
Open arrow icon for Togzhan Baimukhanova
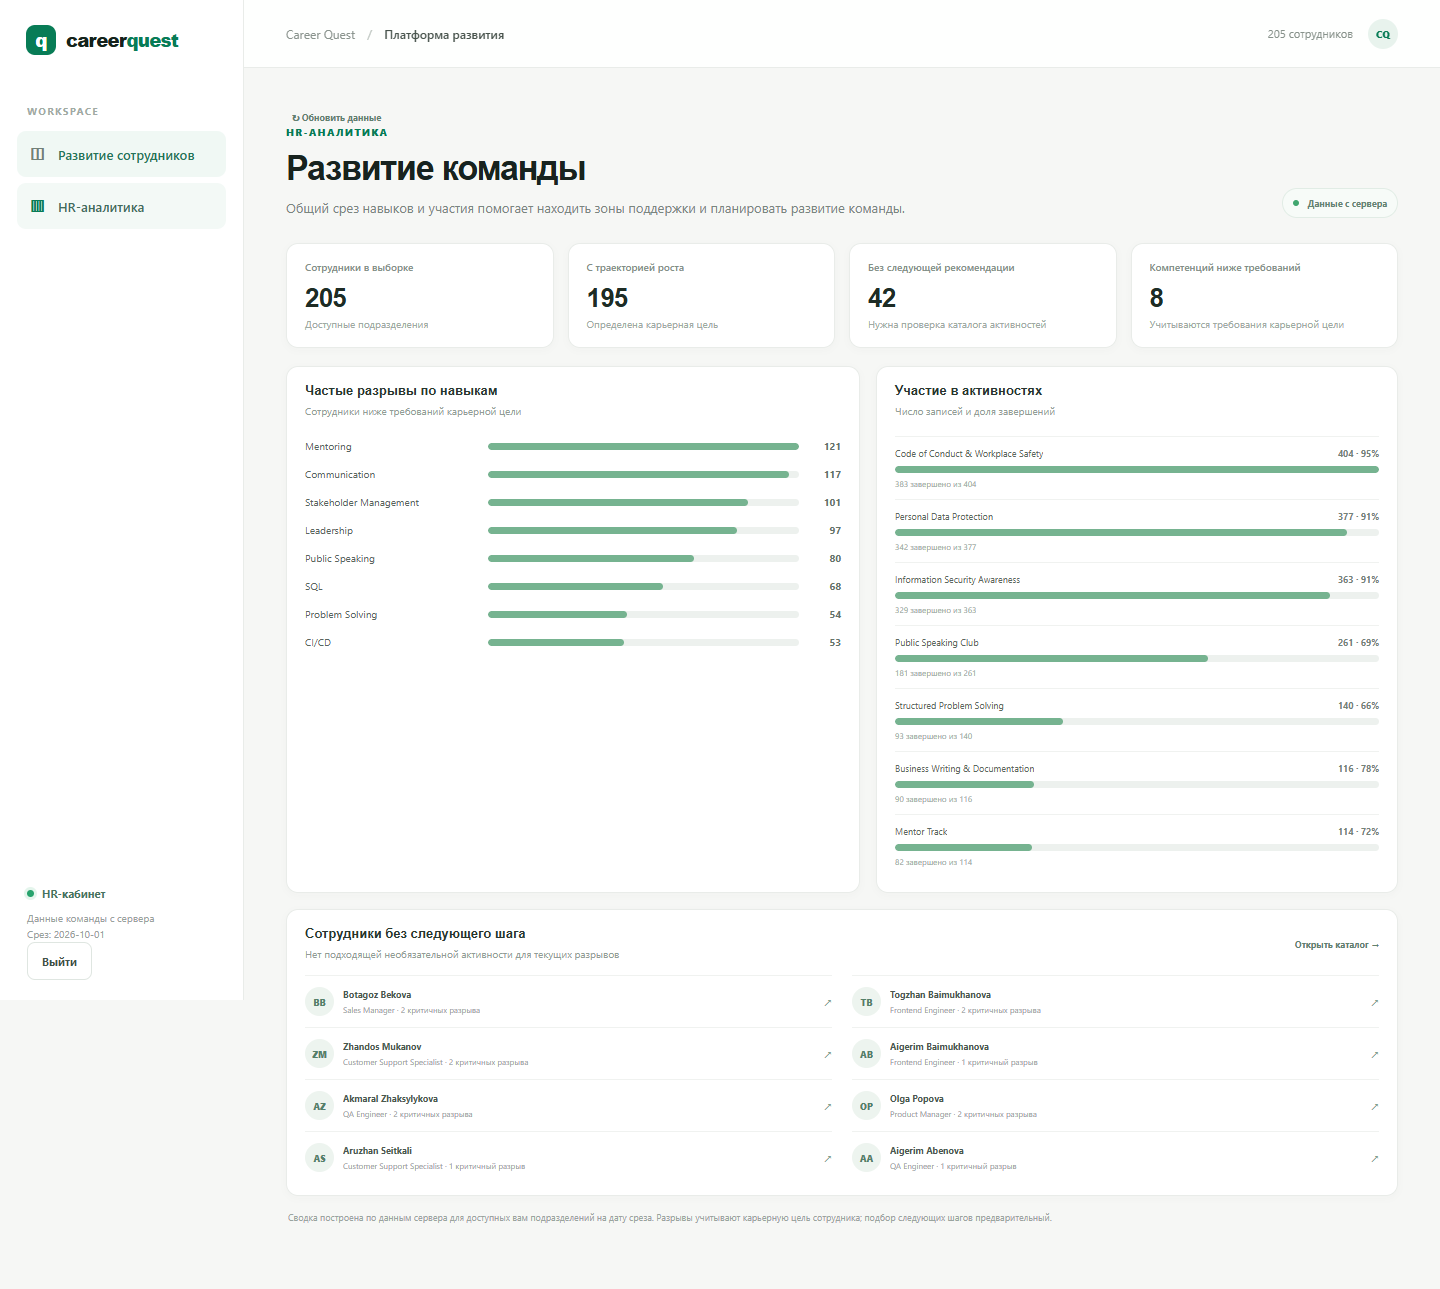[x=1374, y=1002]
